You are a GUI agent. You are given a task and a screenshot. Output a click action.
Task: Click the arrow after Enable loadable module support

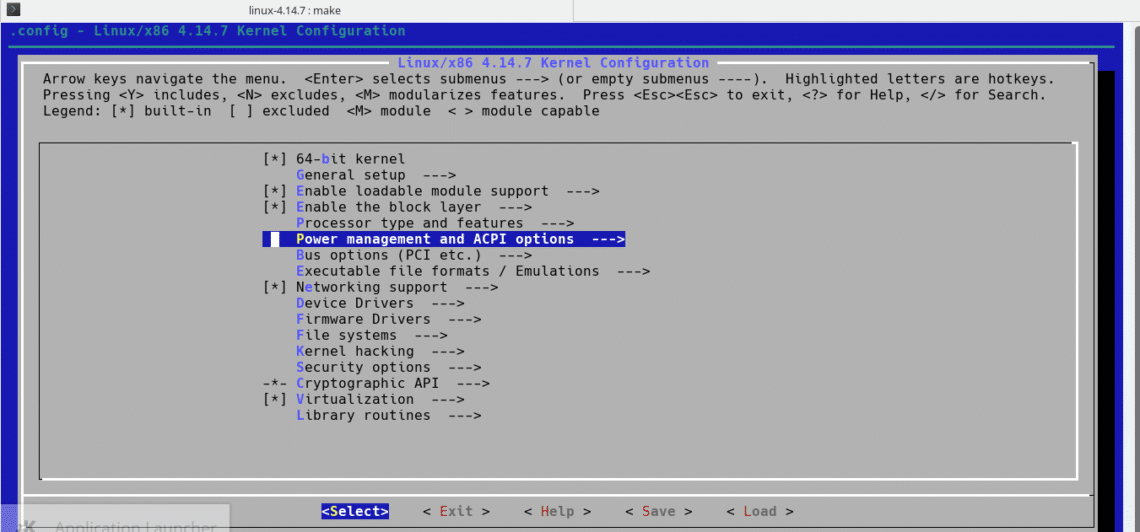582,191
